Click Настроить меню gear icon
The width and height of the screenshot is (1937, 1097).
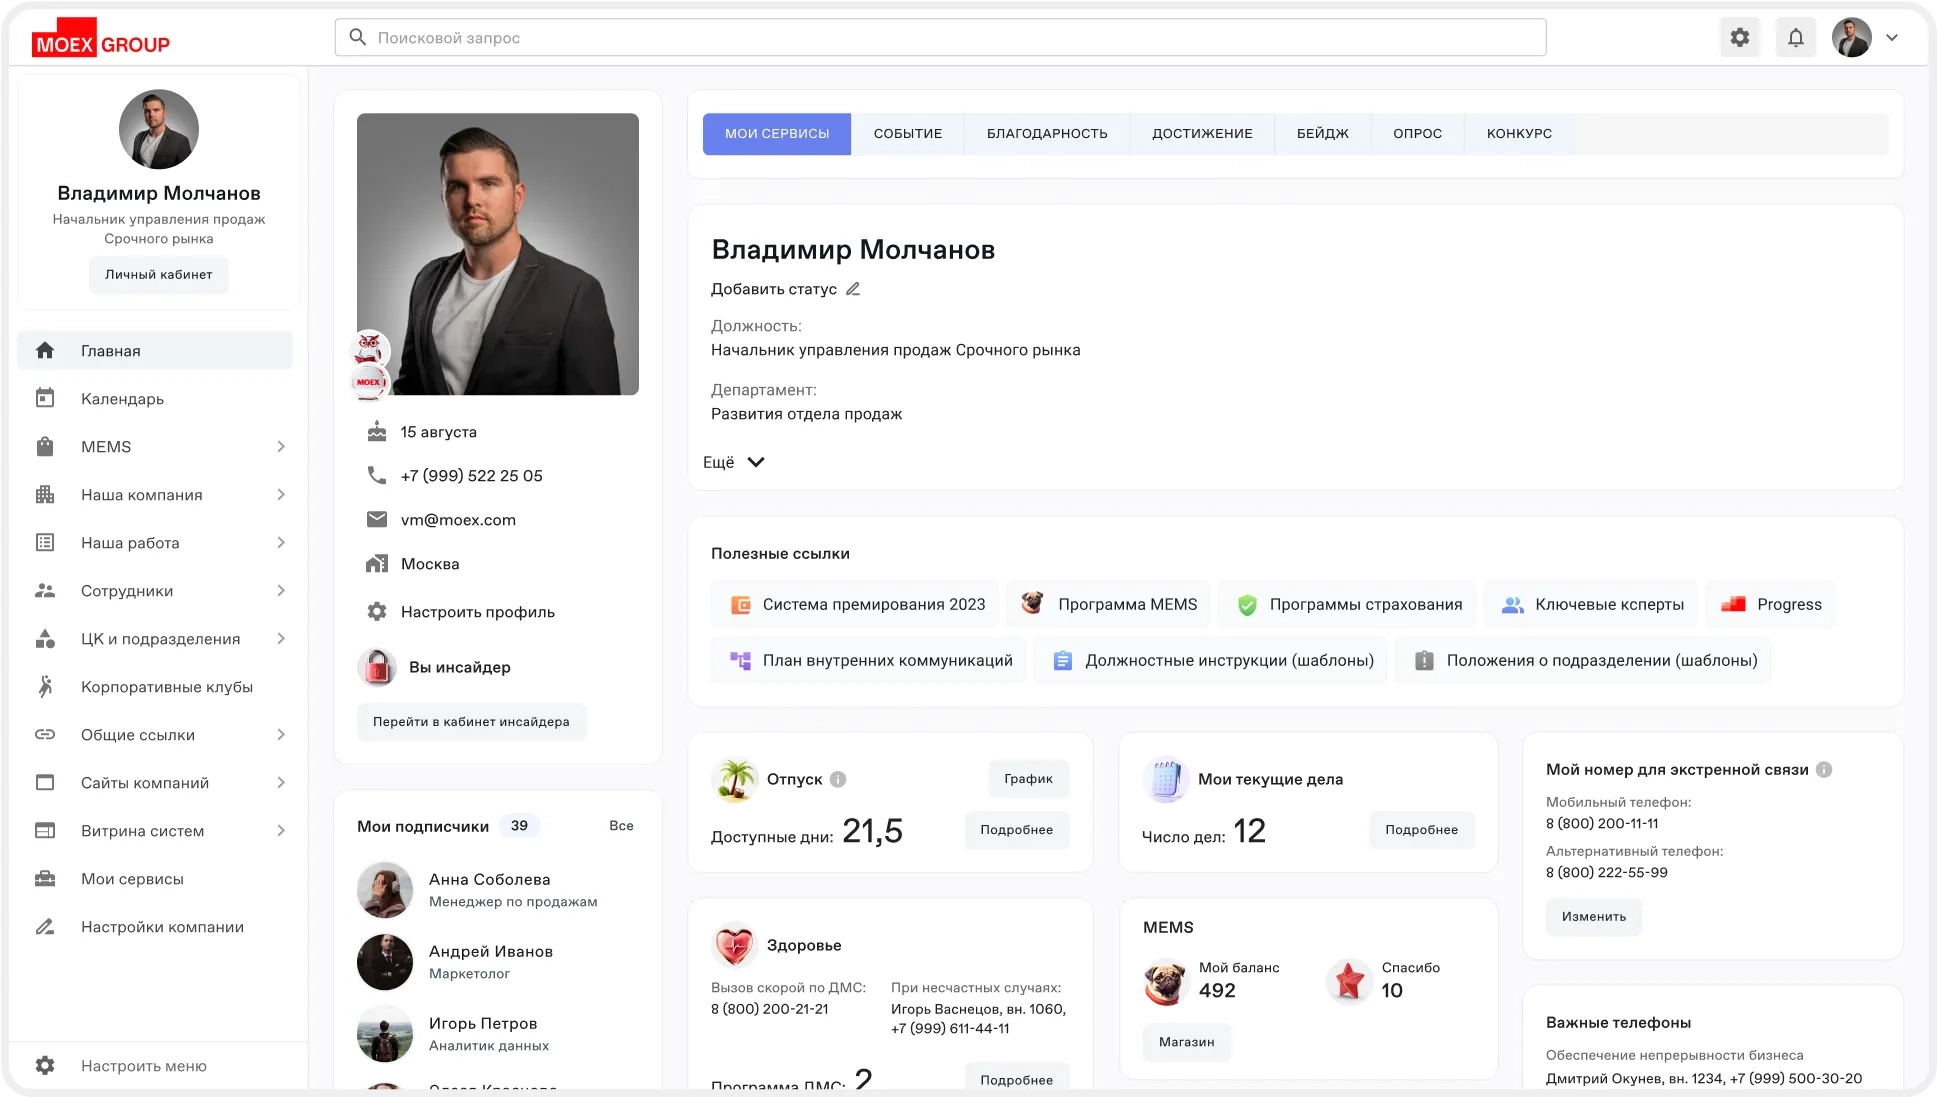click(x=45, y=1066)
